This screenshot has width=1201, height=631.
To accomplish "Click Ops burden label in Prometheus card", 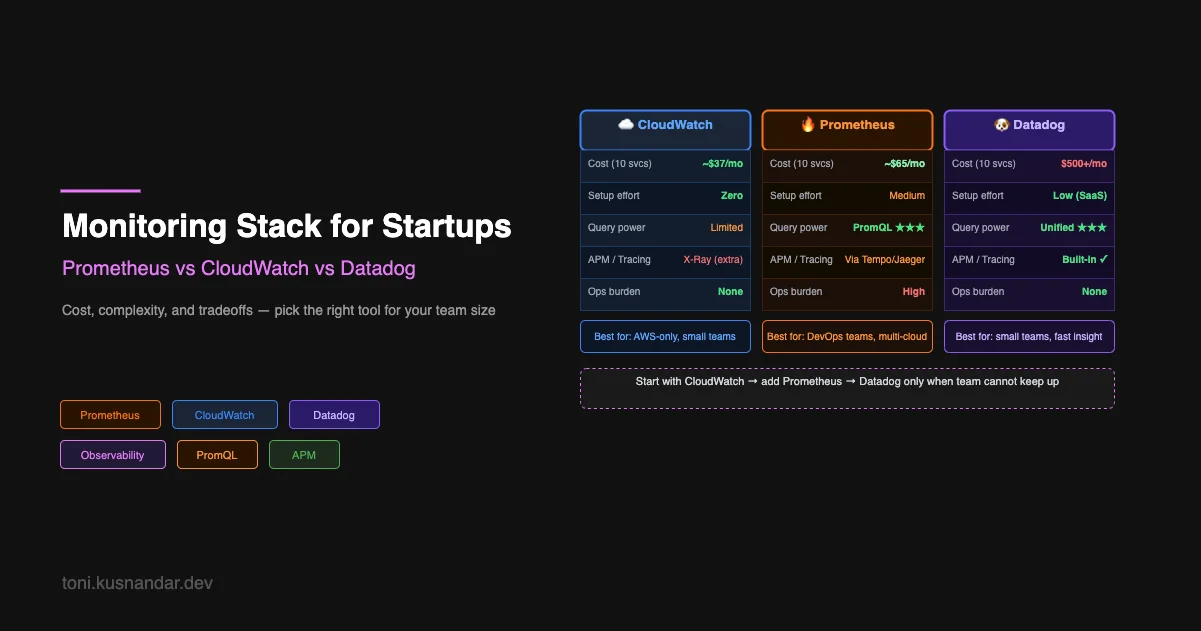I will click(x=796, y=292).
